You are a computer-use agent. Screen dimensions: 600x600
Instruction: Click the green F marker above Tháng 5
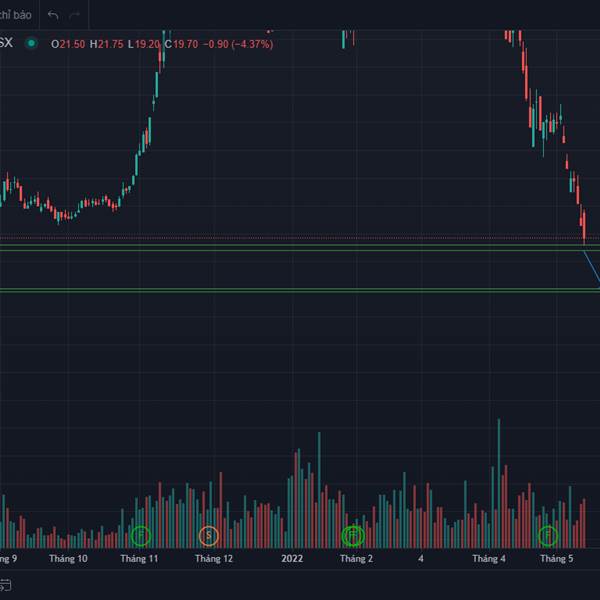[548, 535]
